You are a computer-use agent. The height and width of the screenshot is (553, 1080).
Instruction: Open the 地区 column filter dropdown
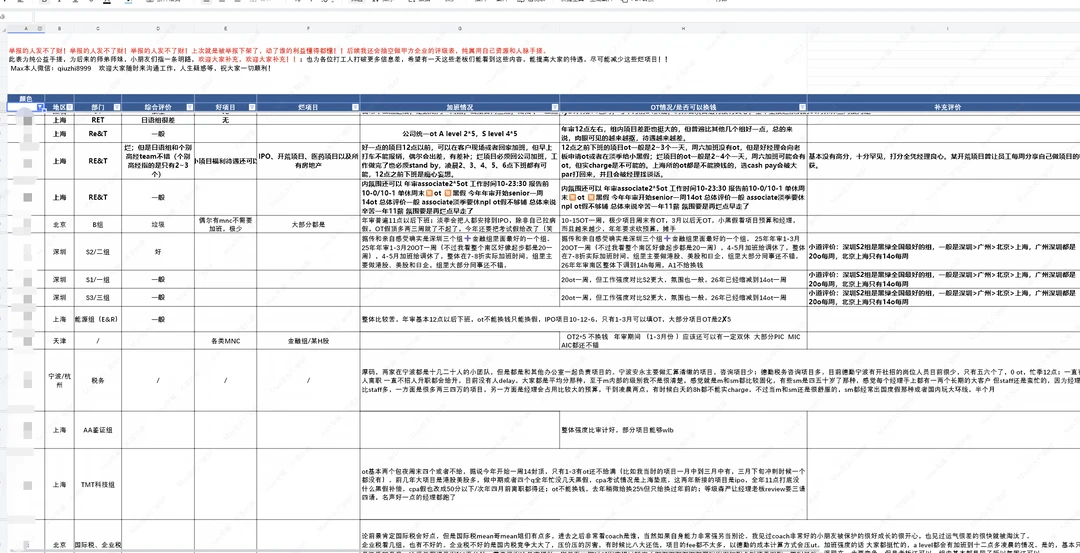(x=70, y=107)
